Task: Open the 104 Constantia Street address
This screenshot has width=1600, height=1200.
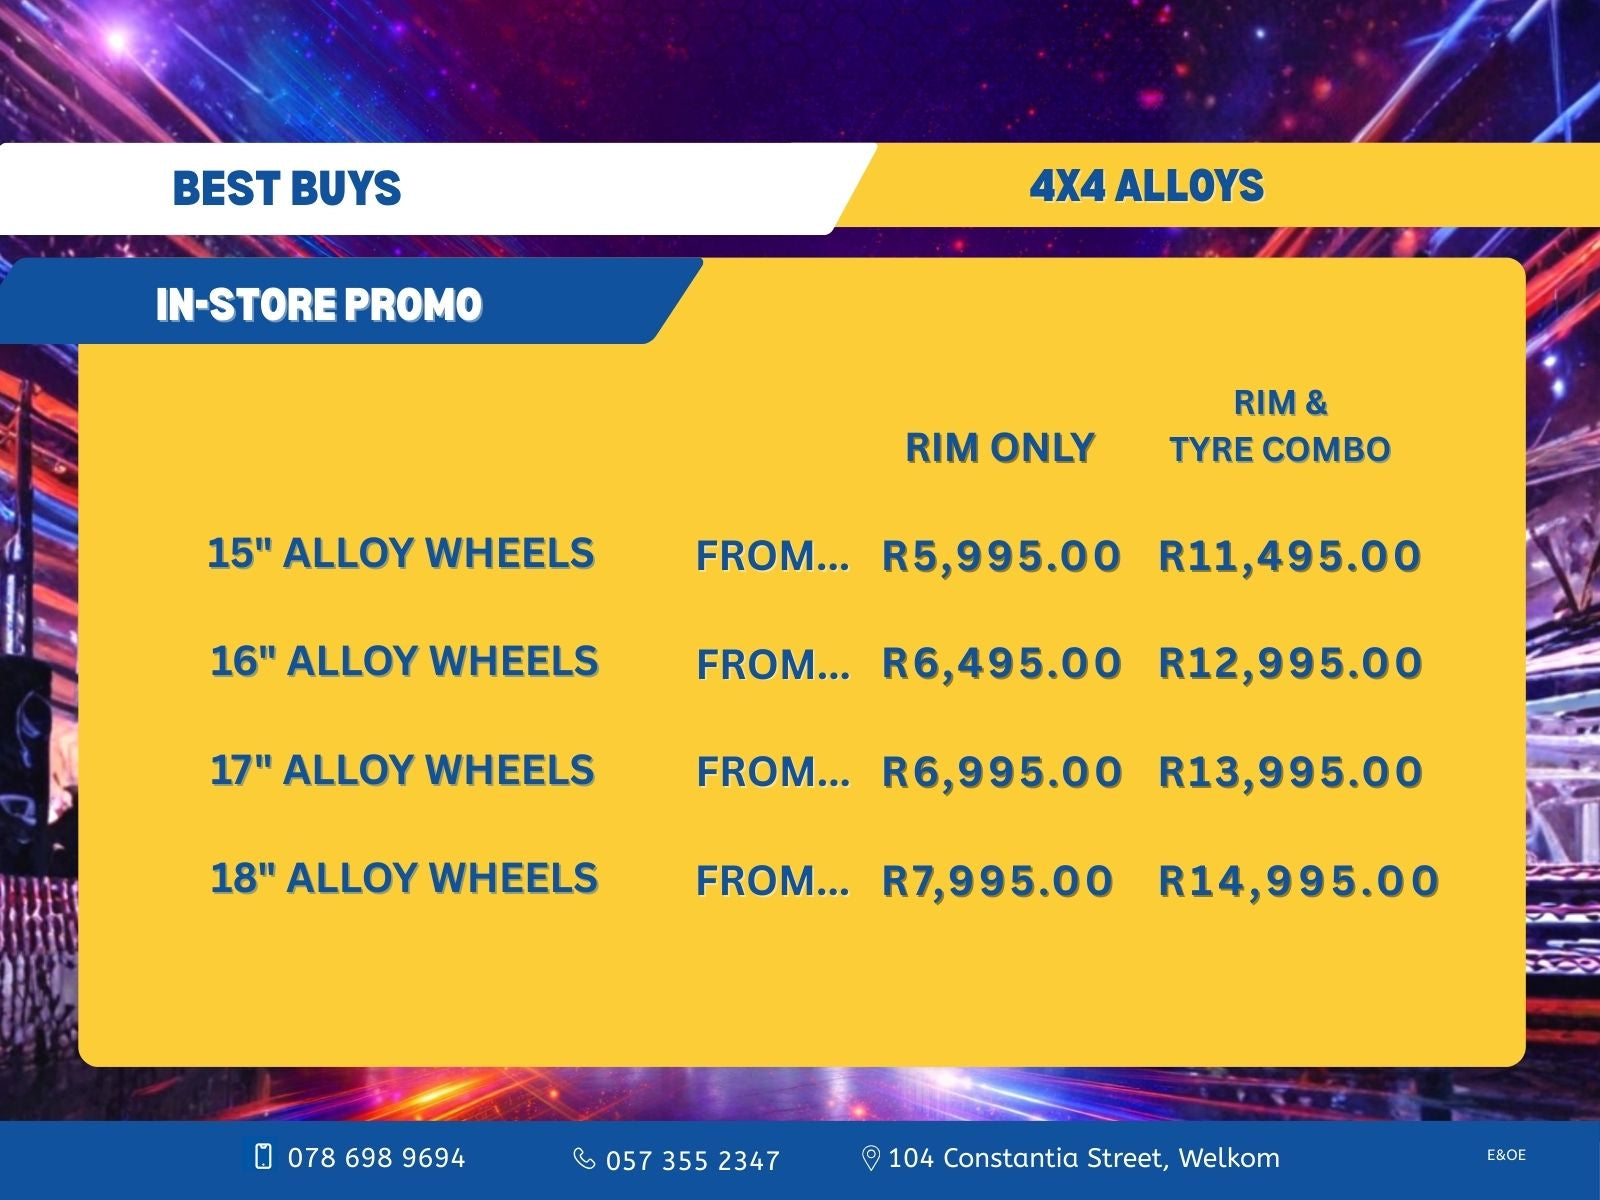Action: click(1083, 1158)
